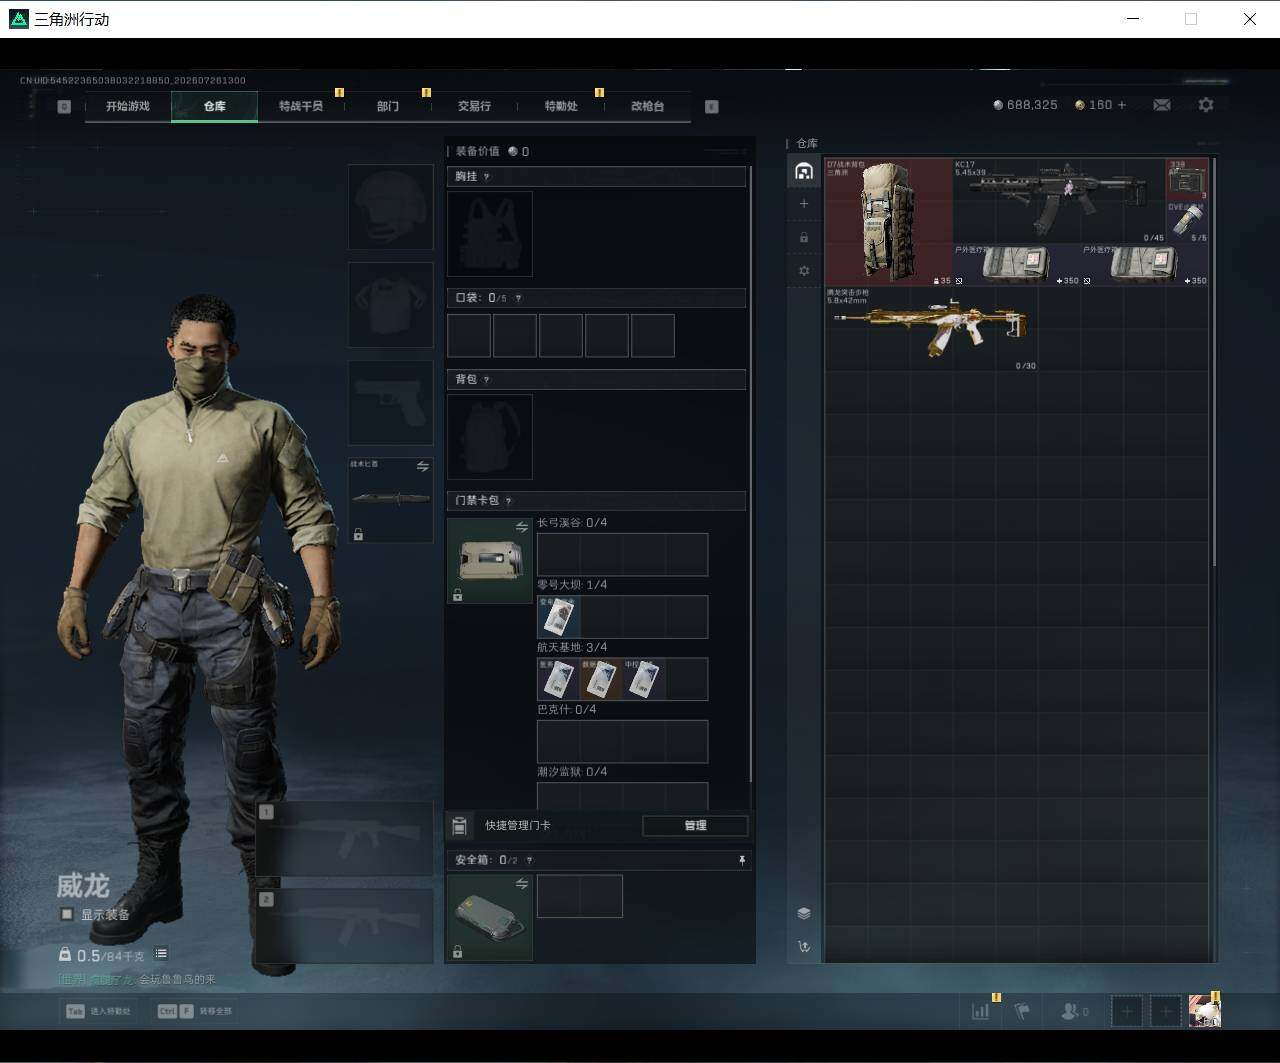
Task: Open the mail envelope icon
Action: 1162,105
